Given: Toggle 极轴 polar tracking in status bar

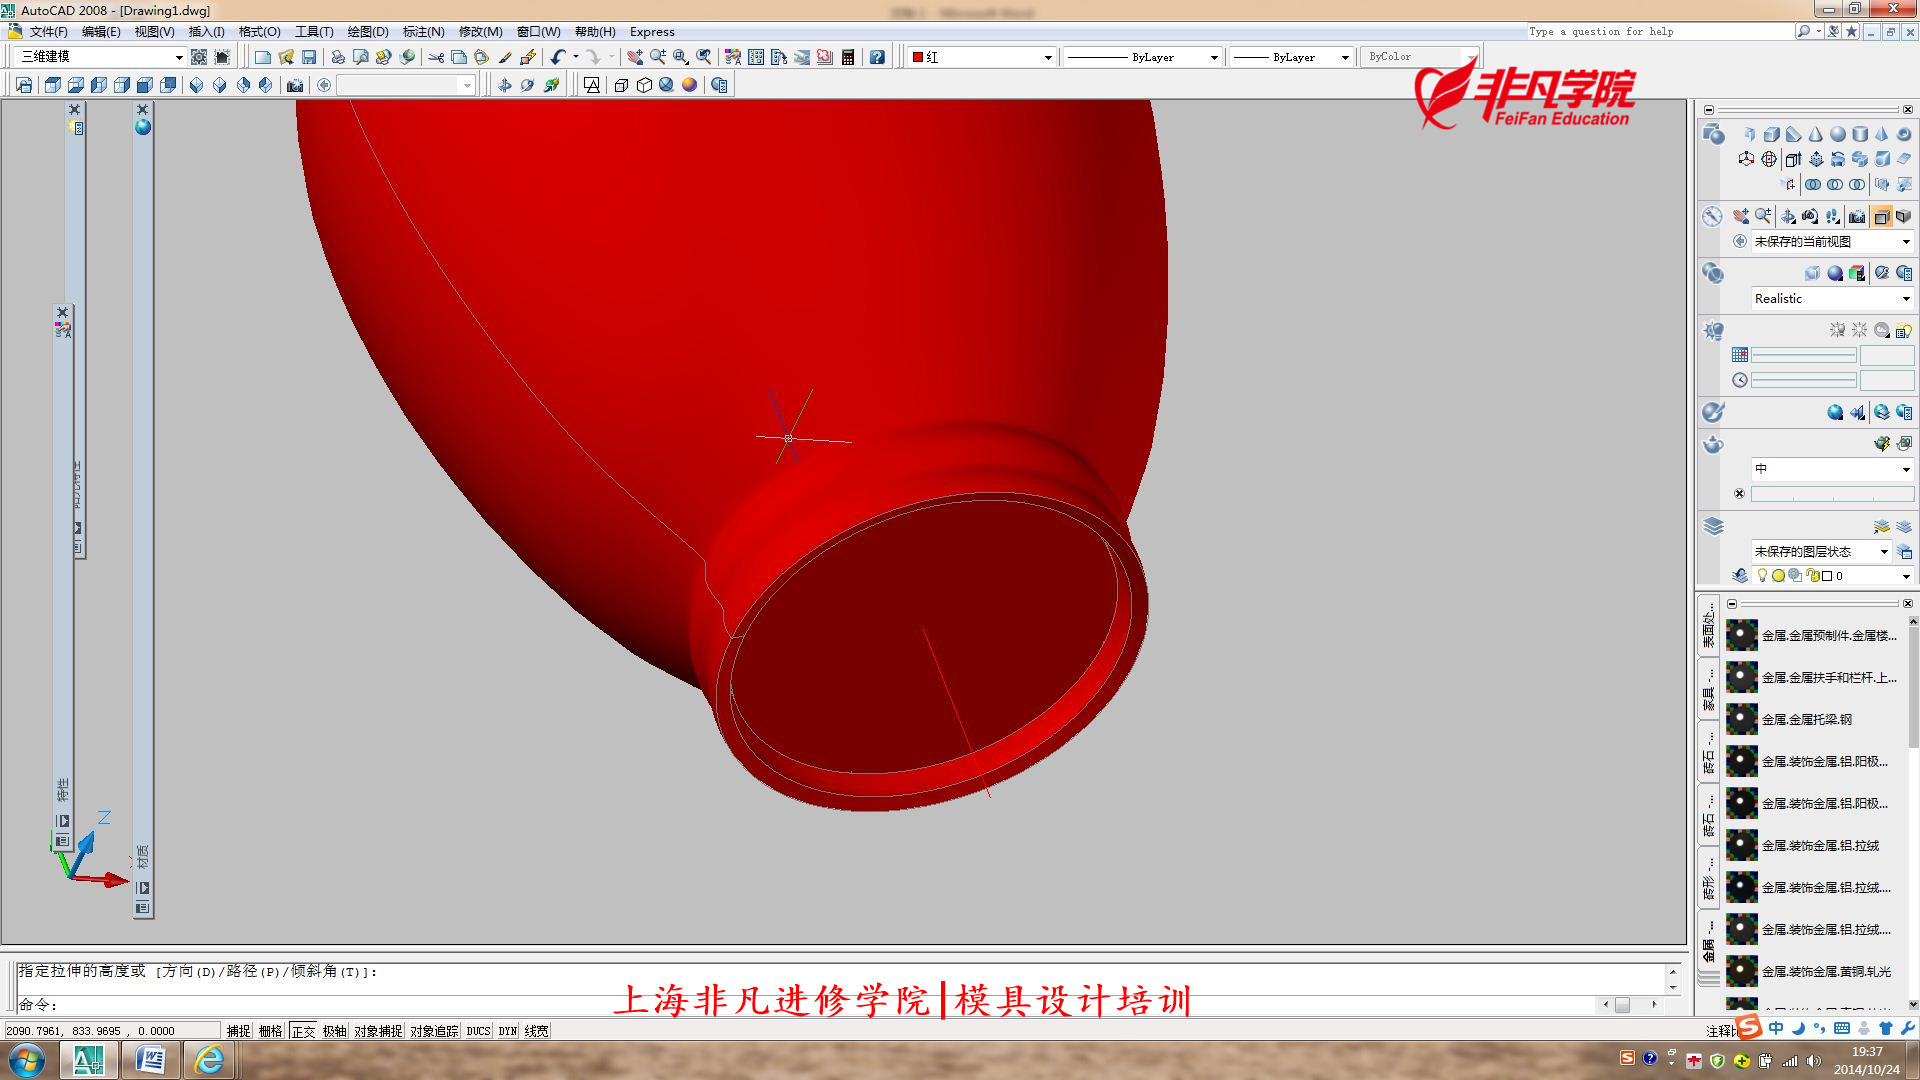Looking at the screenshot, I should tap(334, 1031).
